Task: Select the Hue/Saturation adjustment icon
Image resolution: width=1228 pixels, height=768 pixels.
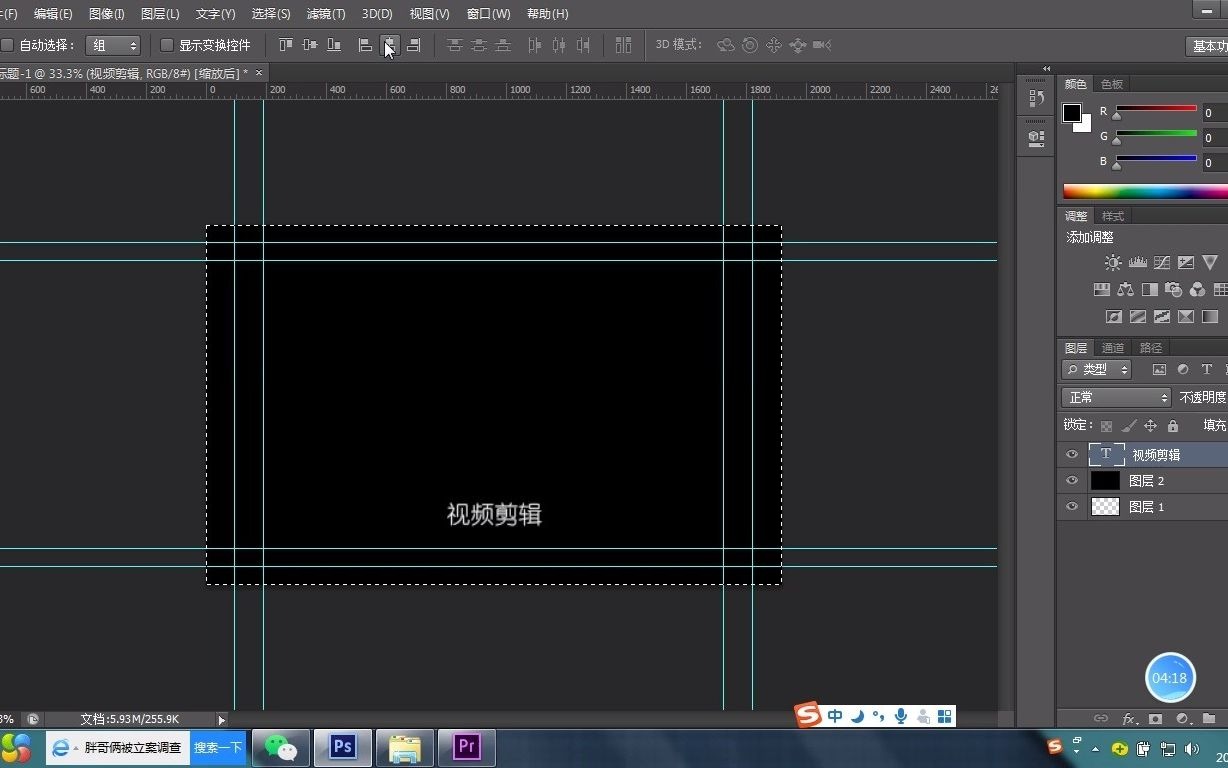Action: coord(1101,289)
